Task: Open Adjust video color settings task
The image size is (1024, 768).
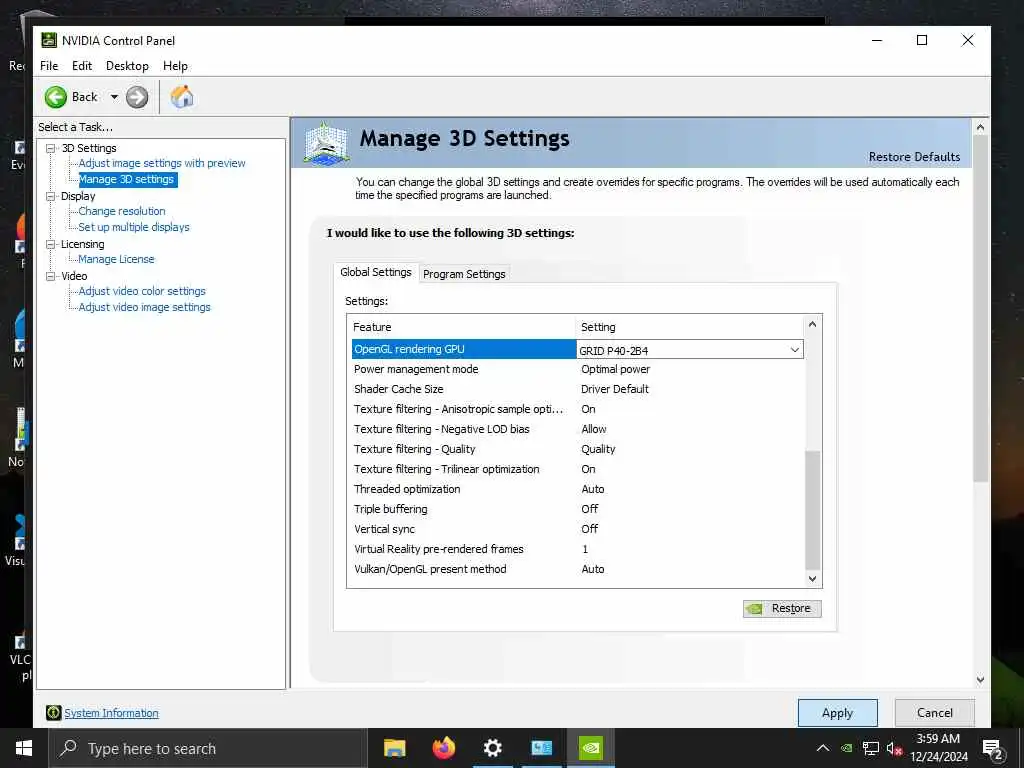Action: (142, 291)
